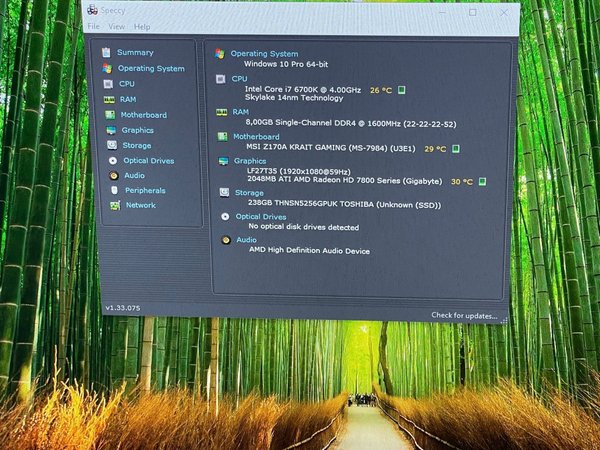
Task: Click the Summary icon in sidebar
Action: [105, 52]
